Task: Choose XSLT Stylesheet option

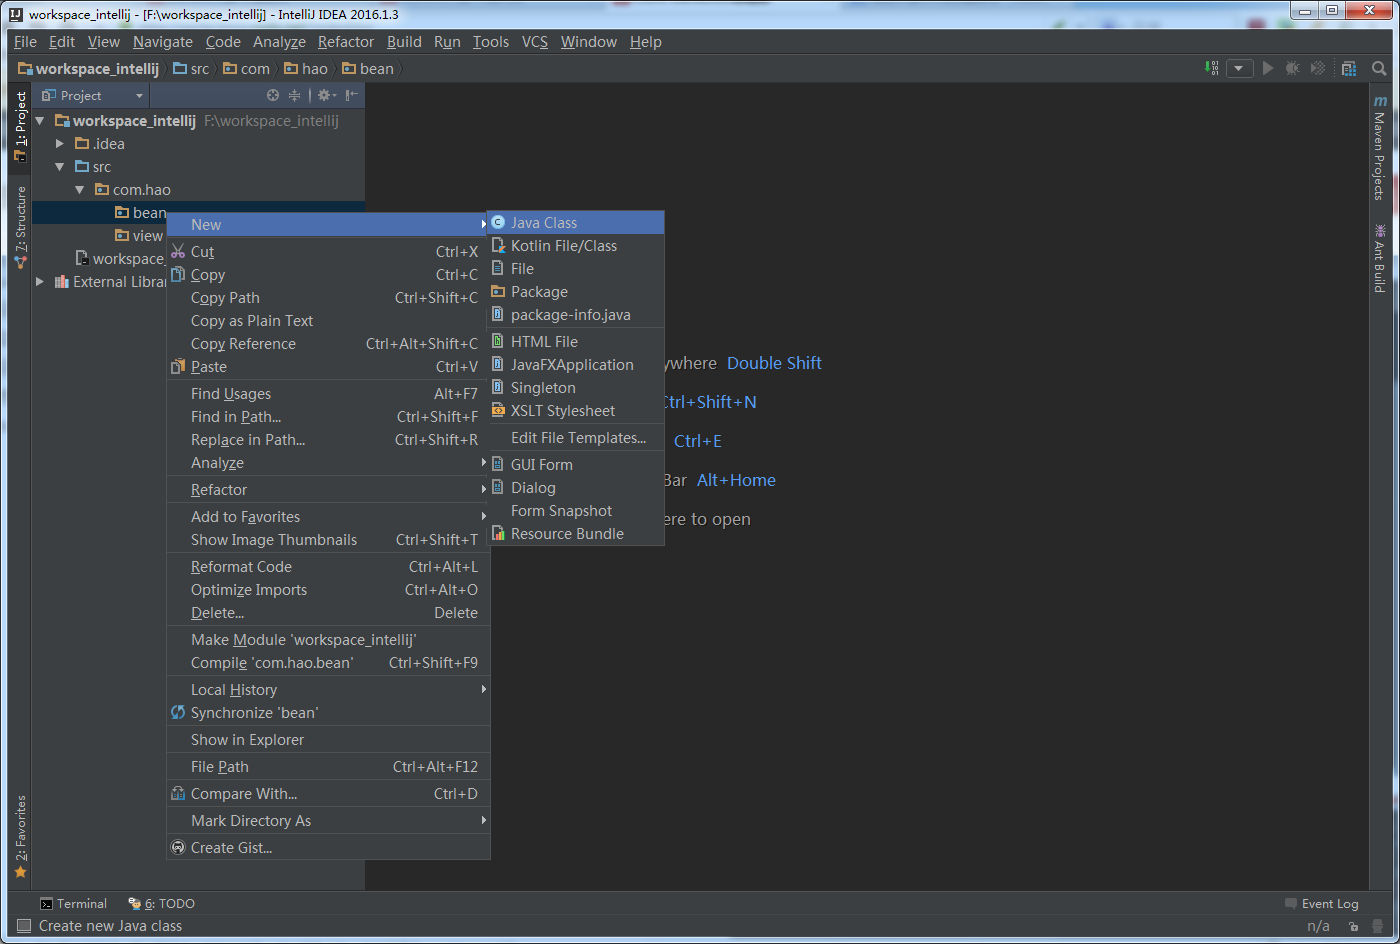Action: (x=576, y=411)
